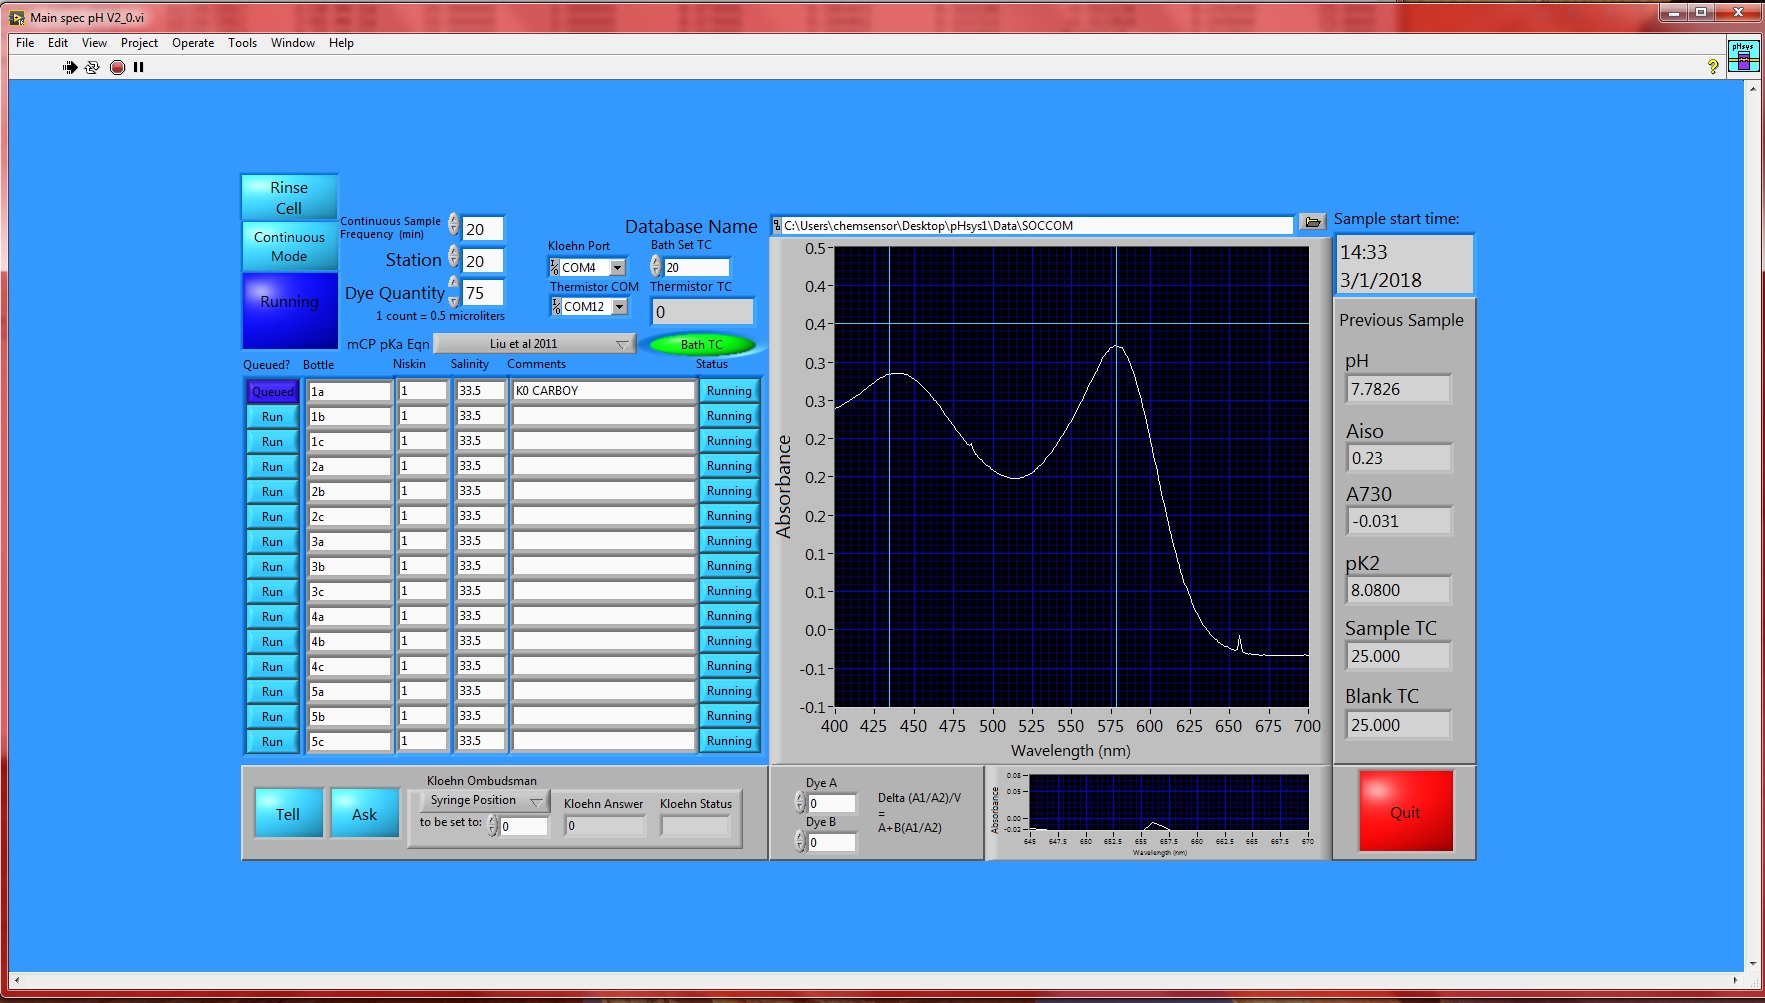The width and height of the screenshot is (1765, 1003).
Task: Click the pHsys VI icon at top right
Action: tap(1743, 56)
